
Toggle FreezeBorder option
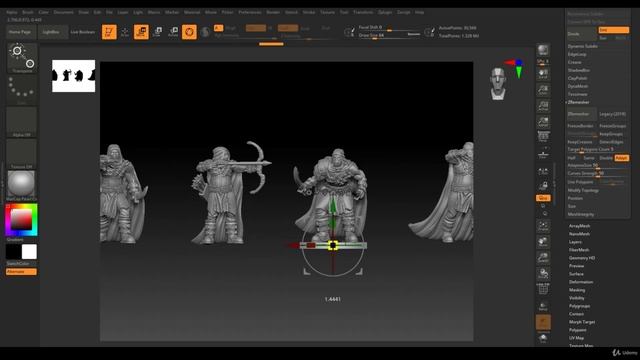(581, 126)
